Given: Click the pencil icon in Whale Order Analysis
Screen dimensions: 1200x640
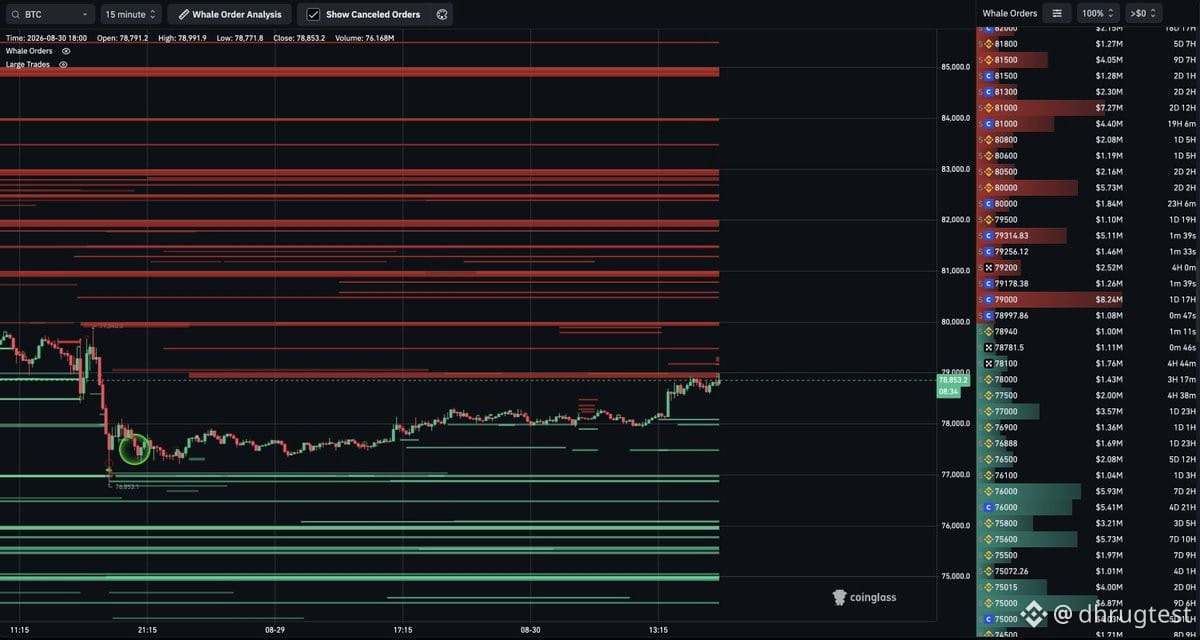Looking at the screenshot, I should click(183, 14).
